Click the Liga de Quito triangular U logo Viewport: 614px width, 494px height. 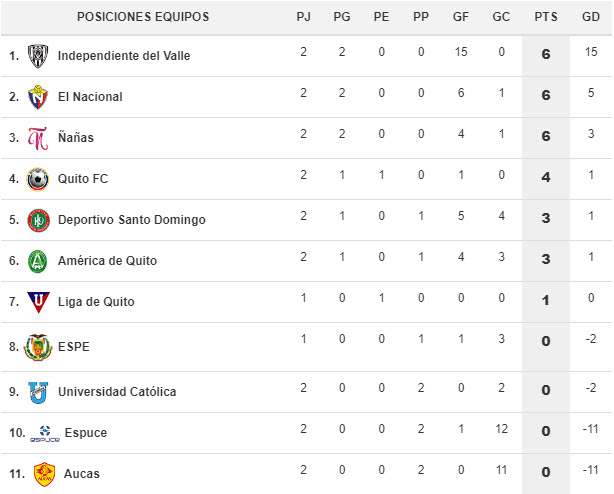point(38,302)
